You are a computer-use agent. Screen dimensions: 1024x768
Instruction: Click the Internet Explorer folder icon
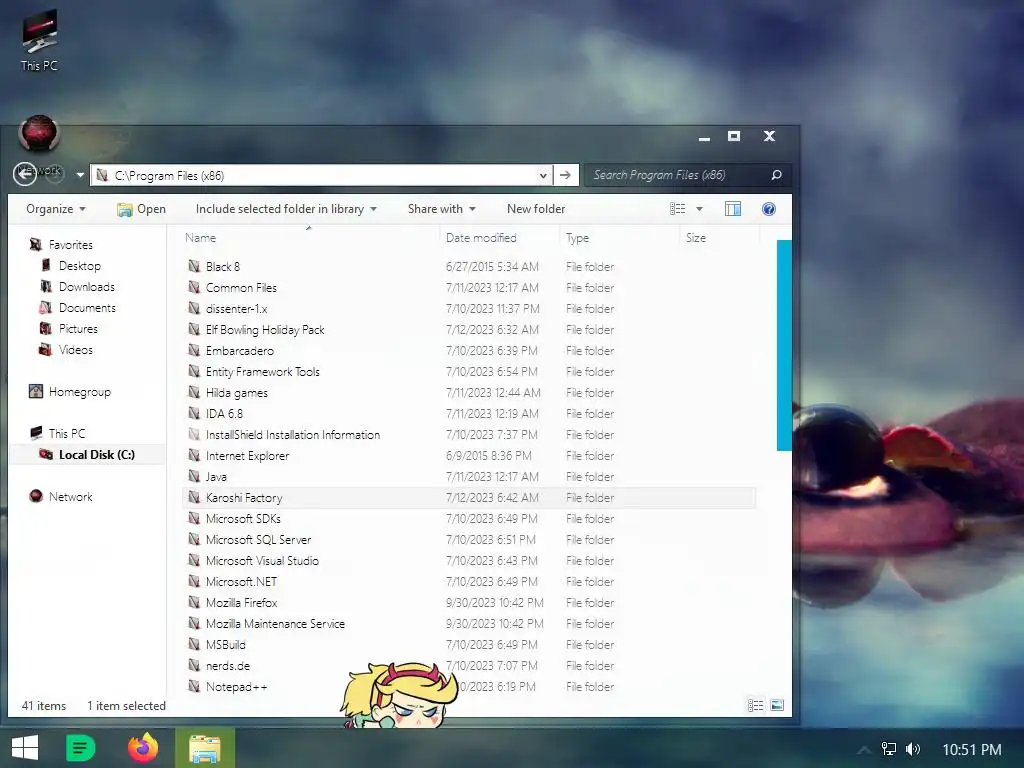coord(194,455)
